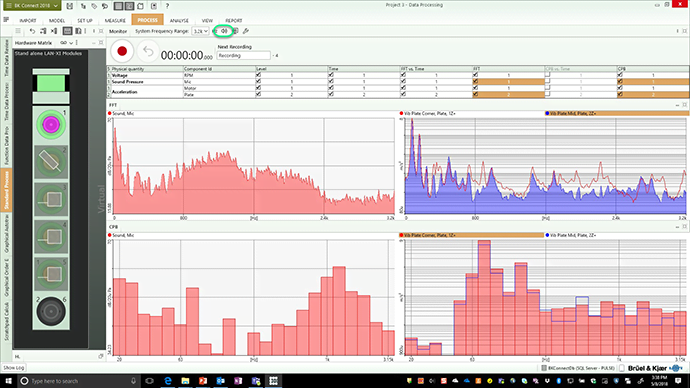Minimize the Hardware Matrix panel
690x388 pixels.
coord(94,43)
